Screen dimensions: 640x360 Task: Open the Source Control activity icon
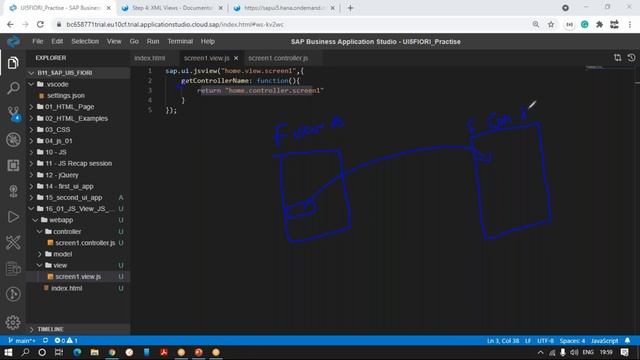[x=13, y=113]
